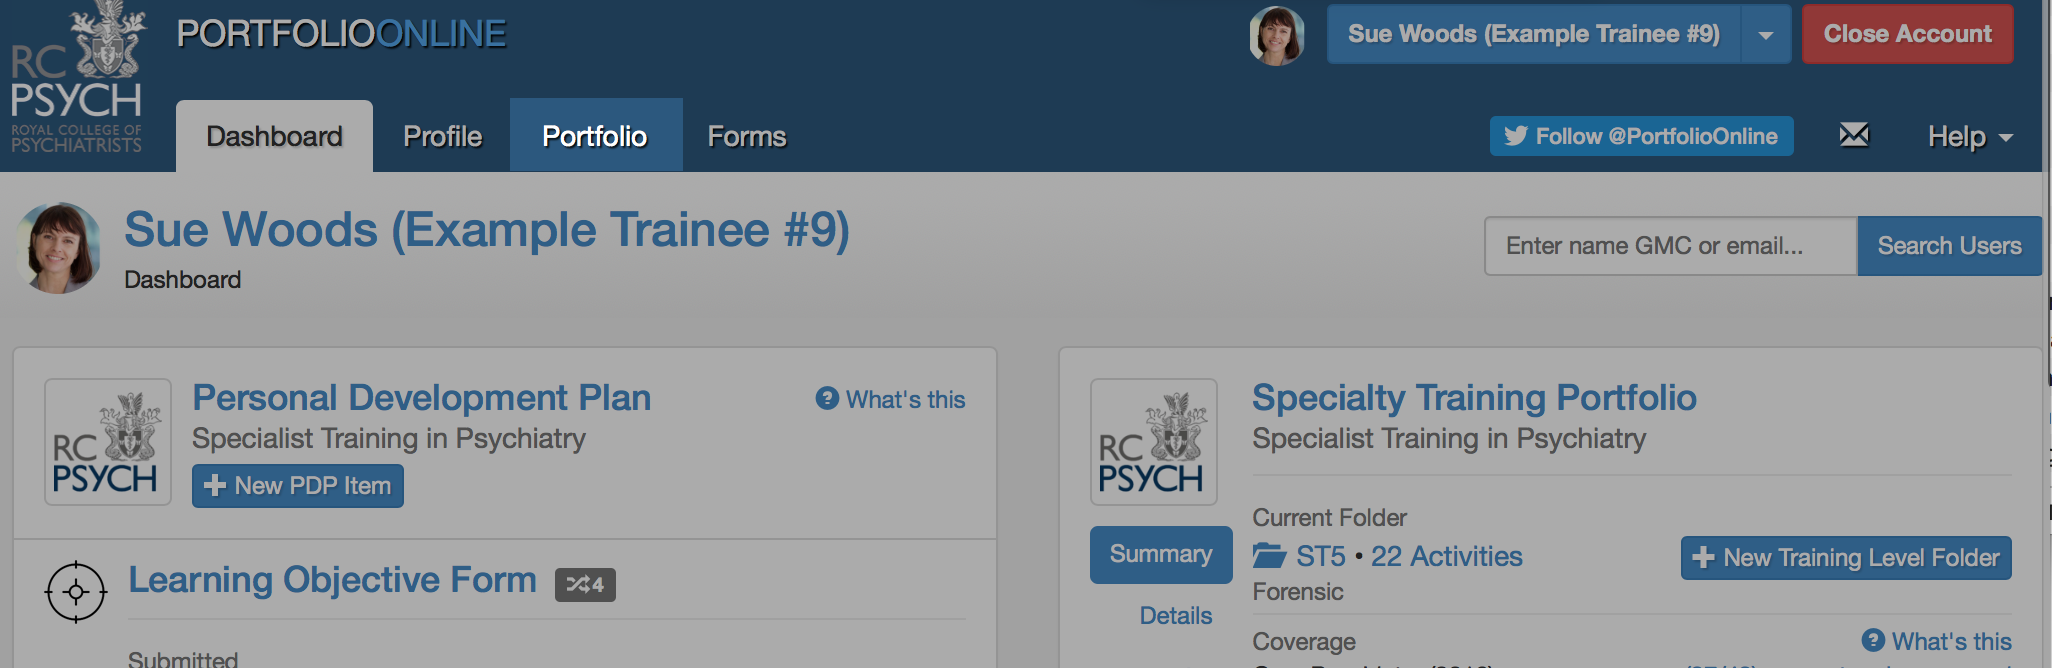Create a New Training Level Folder
The height and width of the screenshot is (668, 2052).
coord(1845,558)
